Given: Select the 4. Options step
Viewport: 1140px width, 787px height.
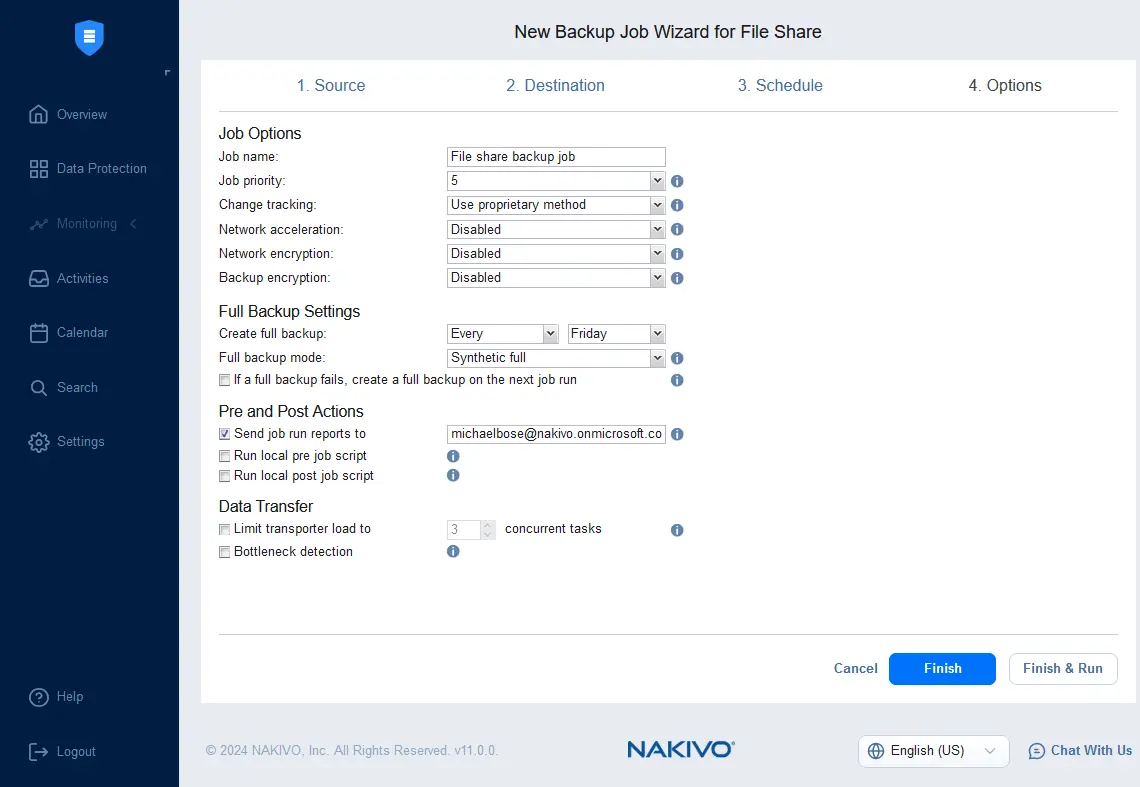Looking at the screenshot, I should (1005, 85).
